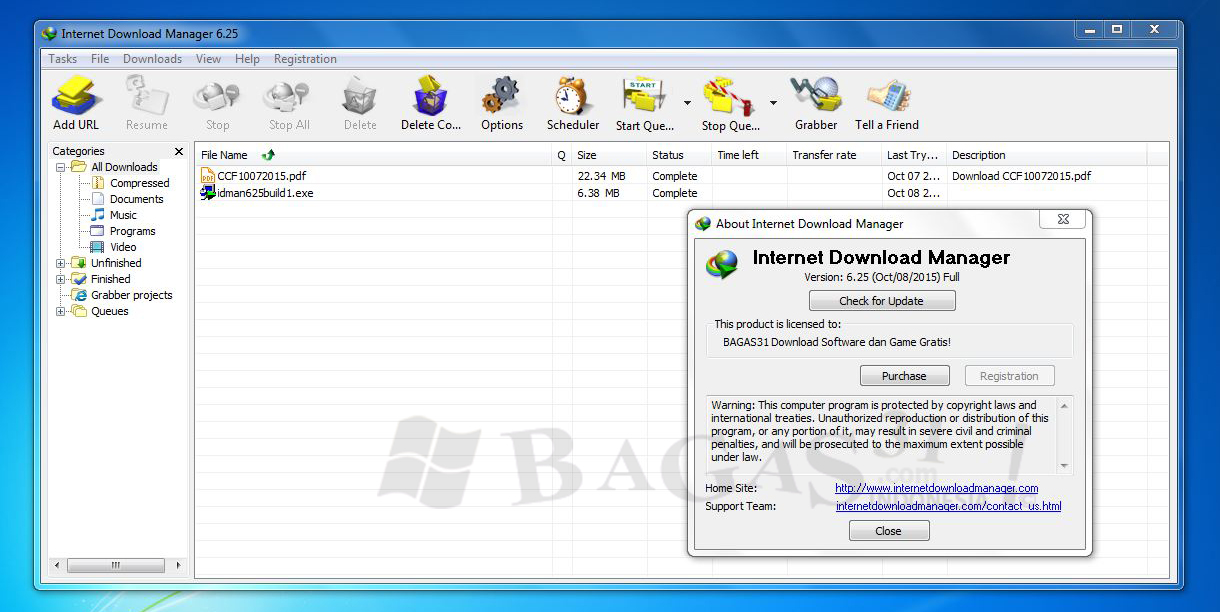Sort by Transfer rate column header

tap(834, 155)
